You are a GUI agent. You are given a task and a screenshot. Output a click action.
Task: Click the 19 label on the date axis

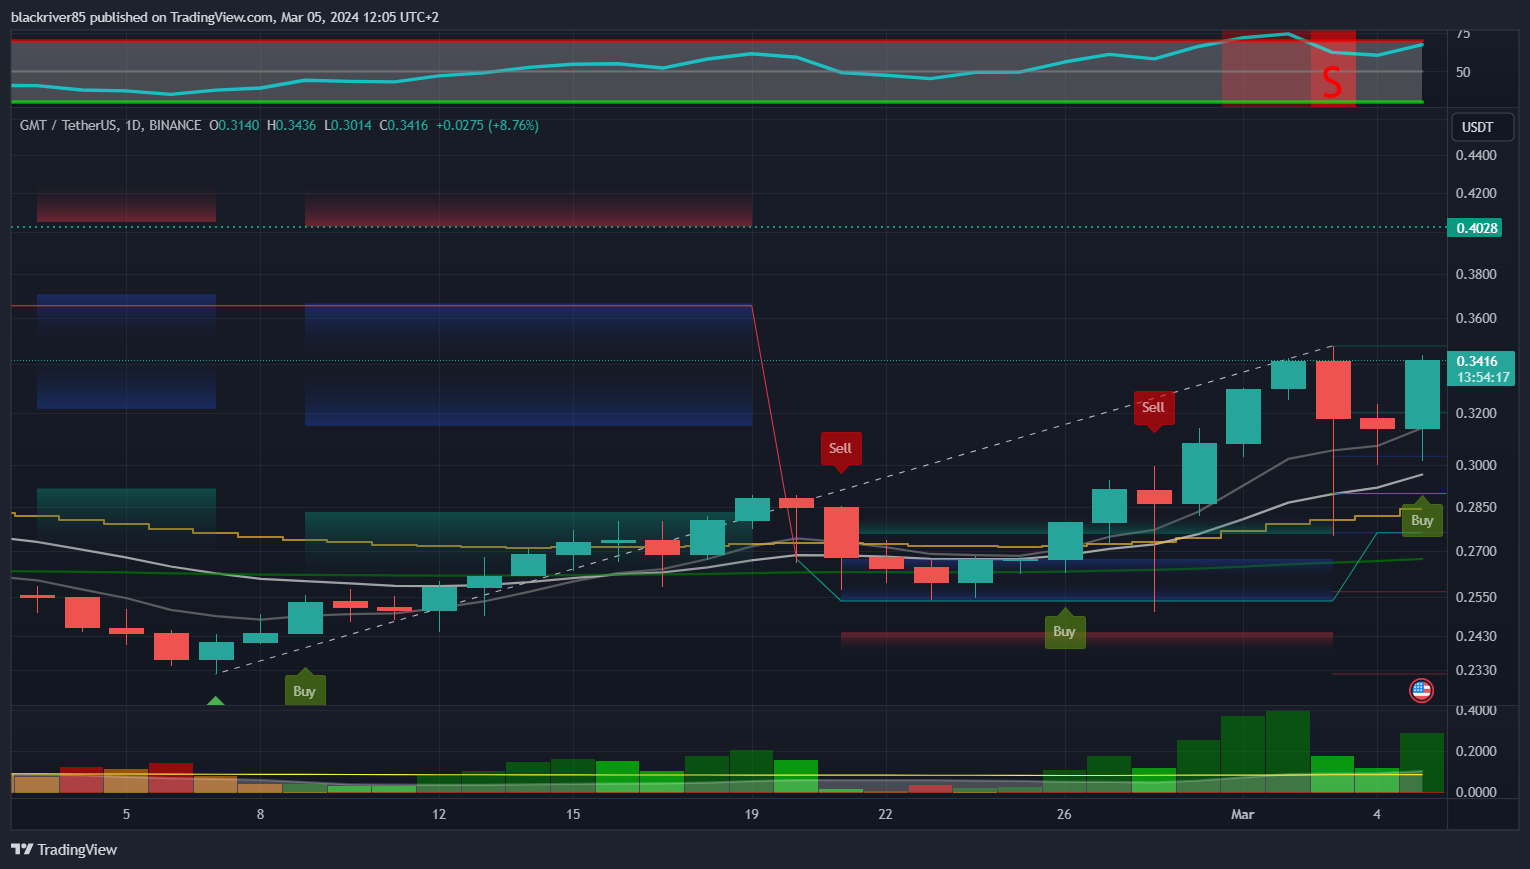pos(751,814)
